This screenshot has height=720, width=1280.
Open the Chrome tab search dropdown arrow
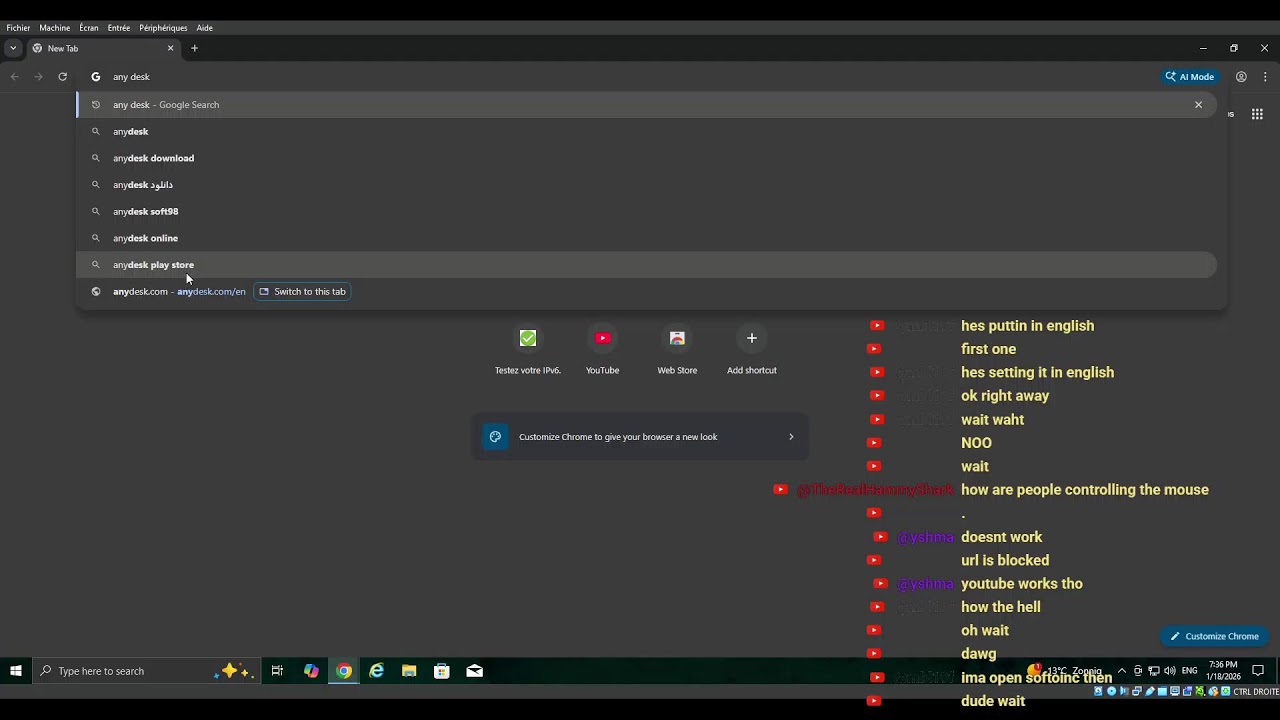tap(13, 48)
